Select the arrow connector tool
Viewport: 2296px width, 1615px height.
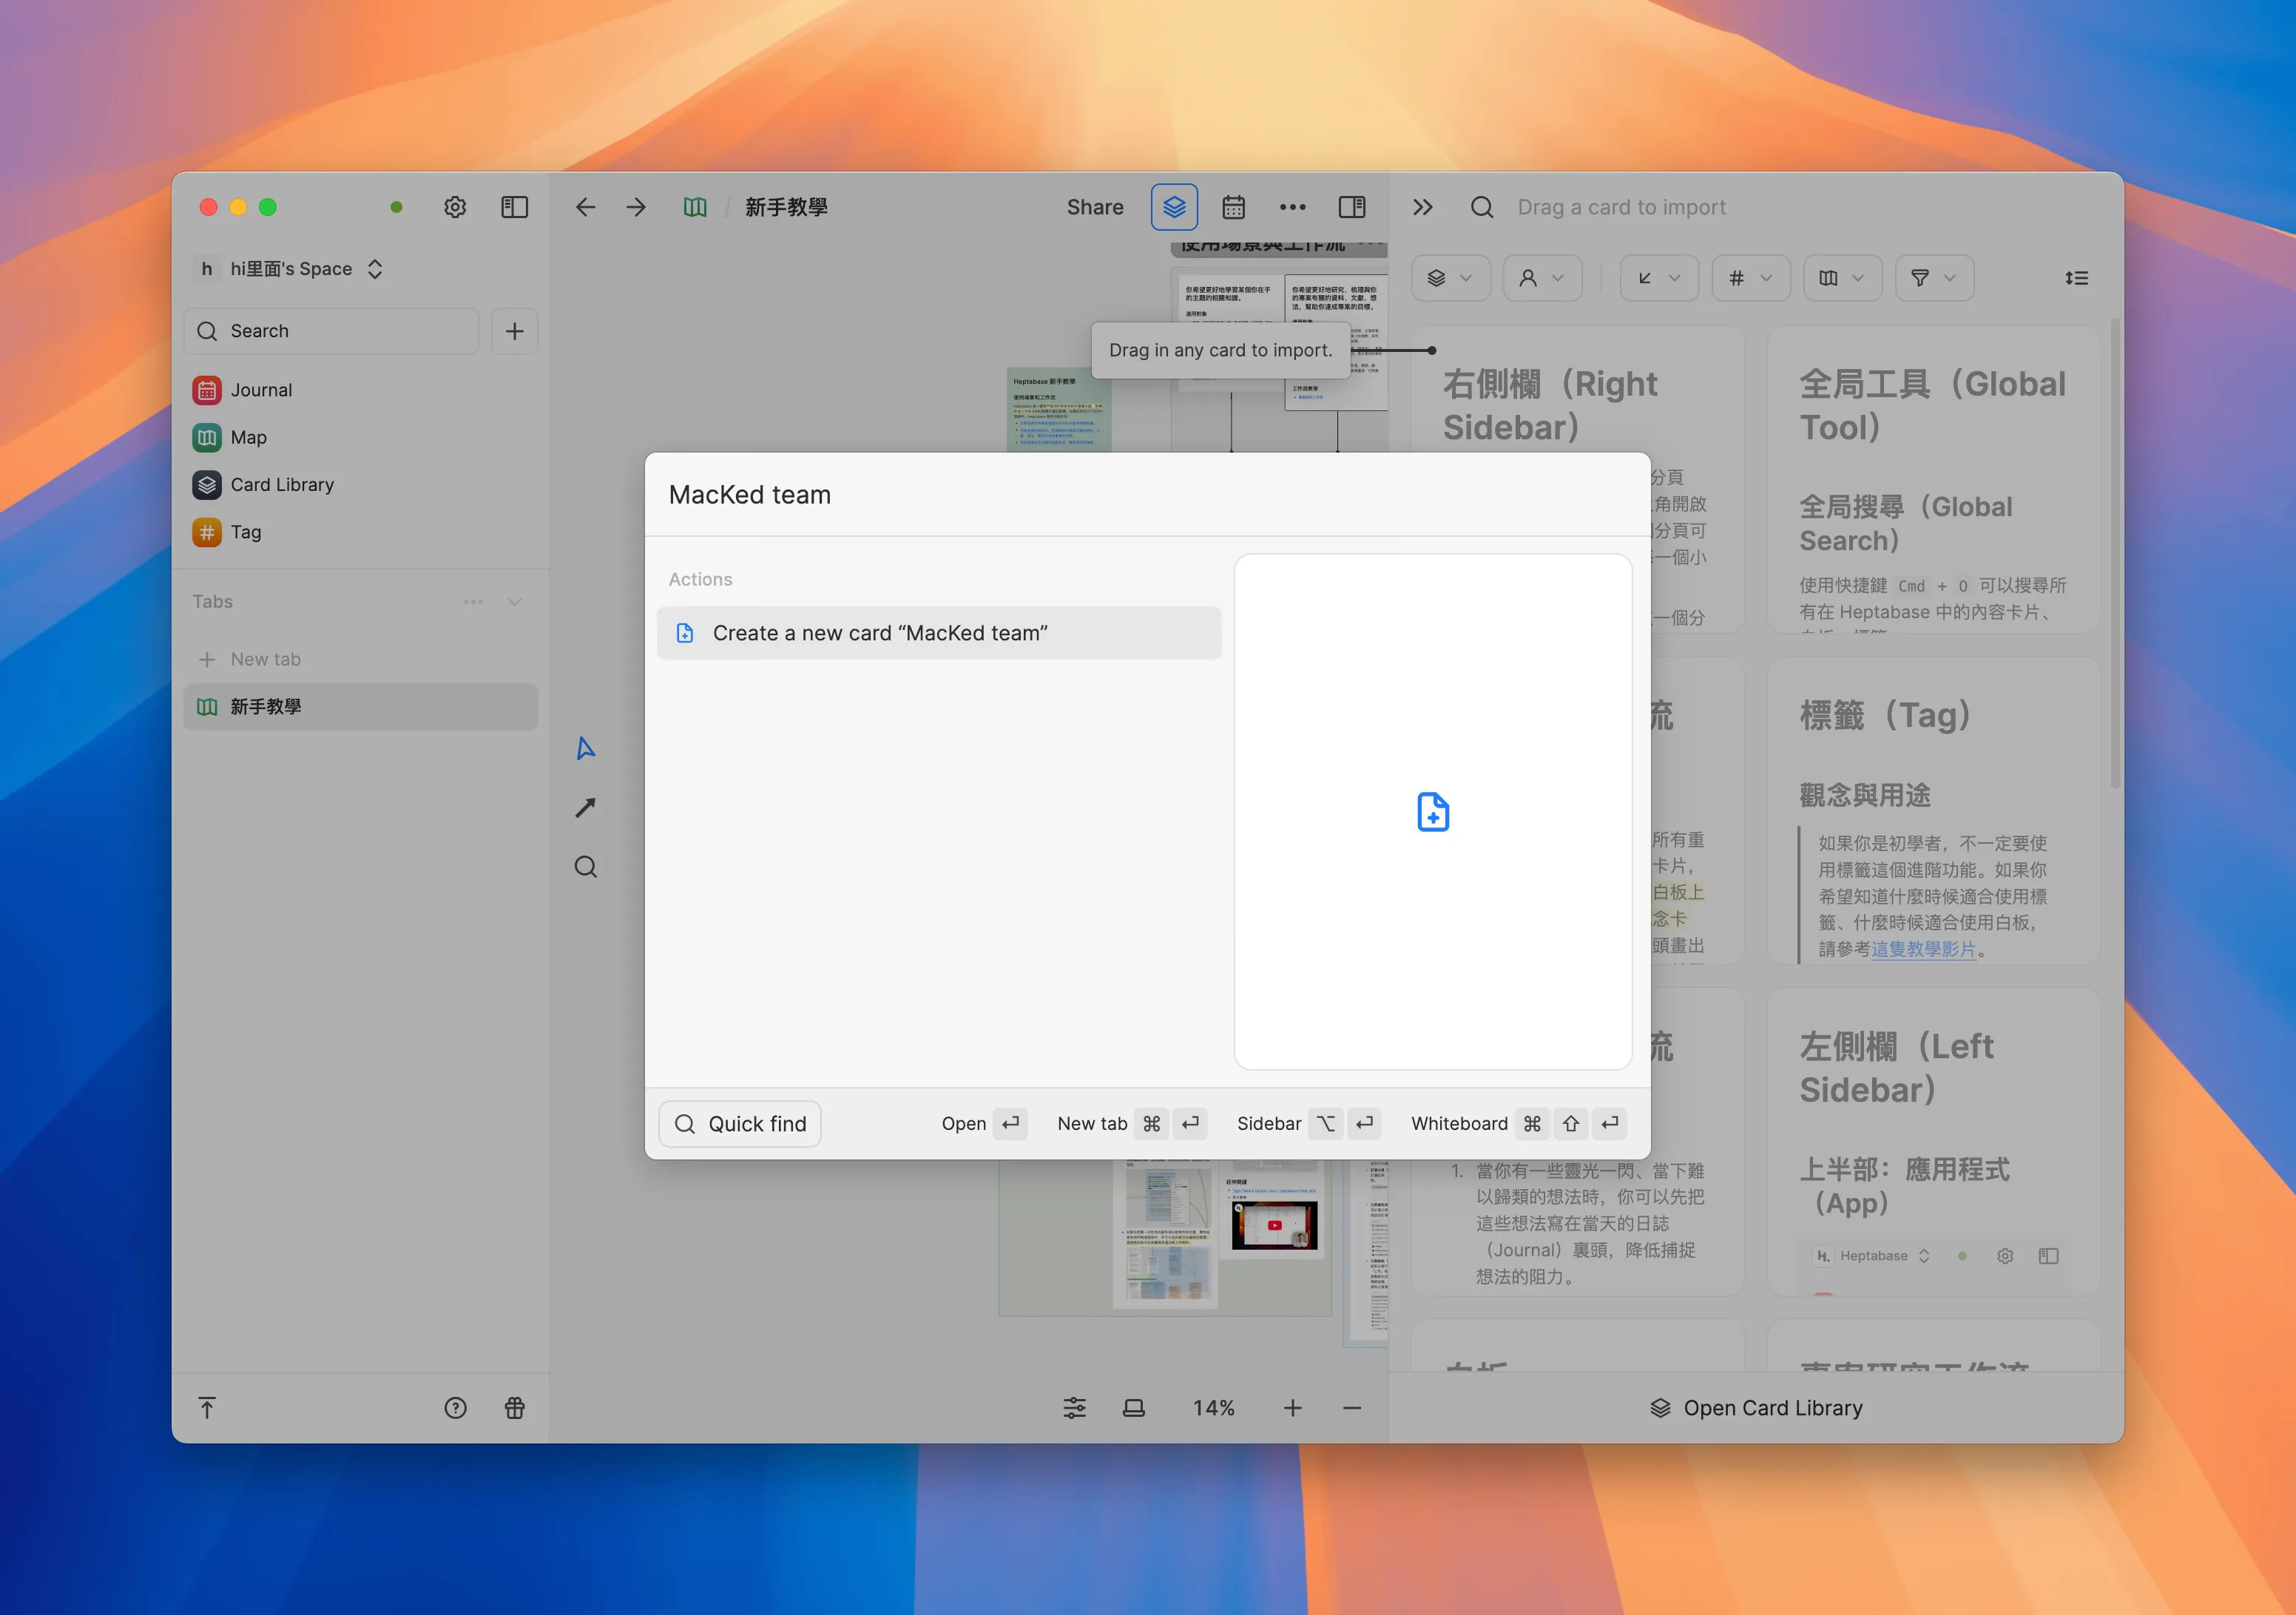(x=586, y=808)
